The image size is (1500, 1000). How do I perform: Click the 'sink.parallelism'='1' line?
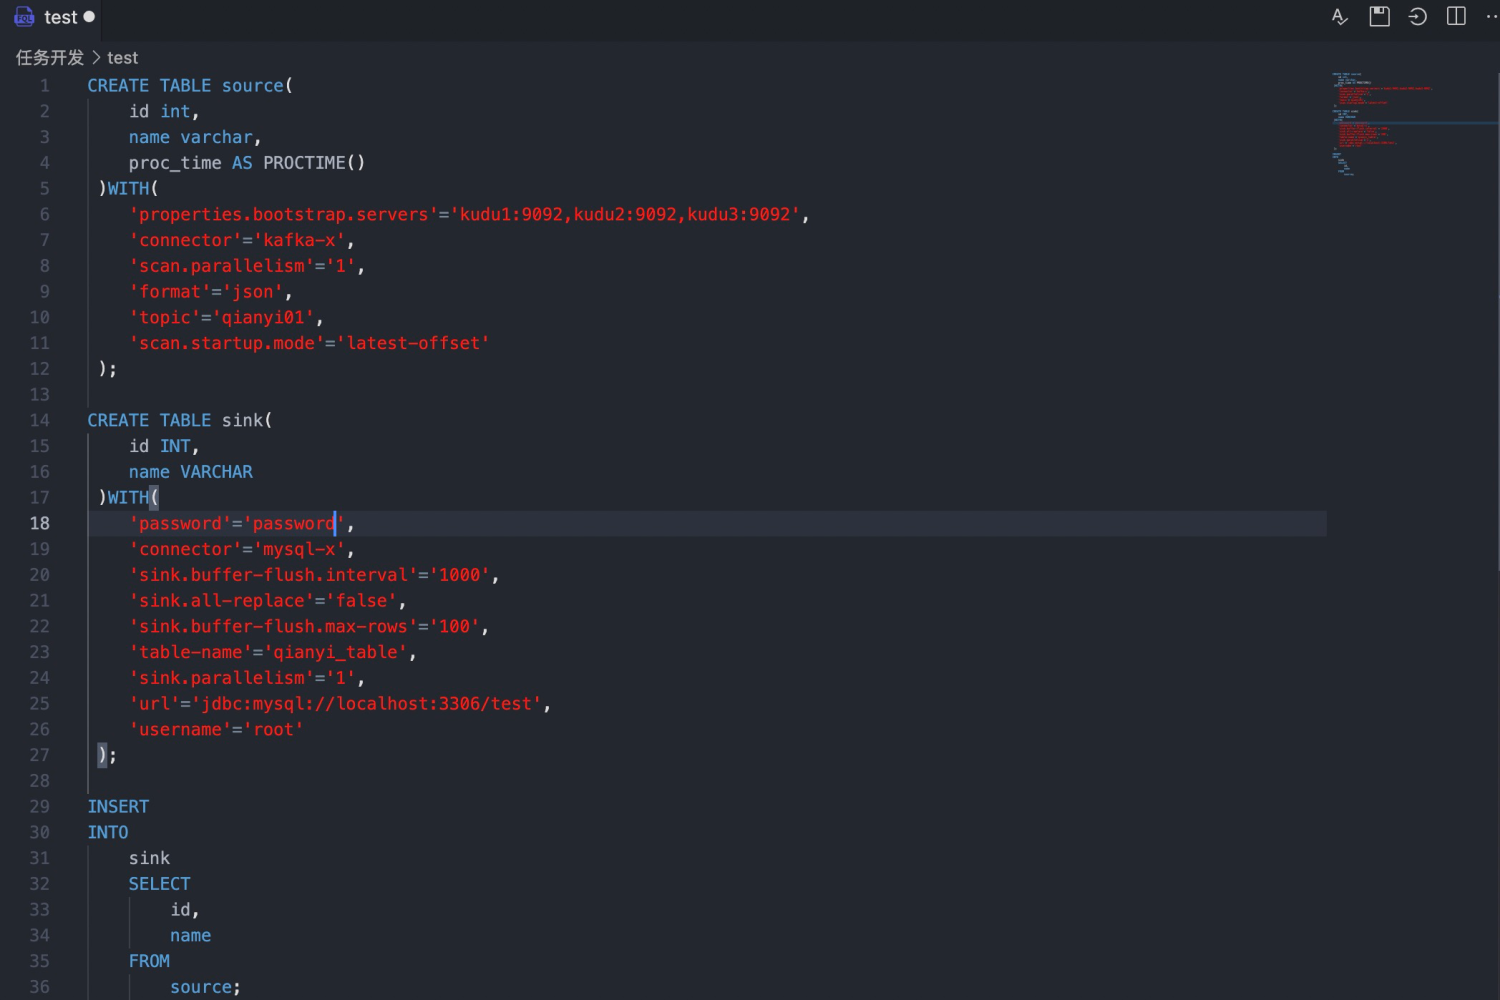[x=246, y=678]
